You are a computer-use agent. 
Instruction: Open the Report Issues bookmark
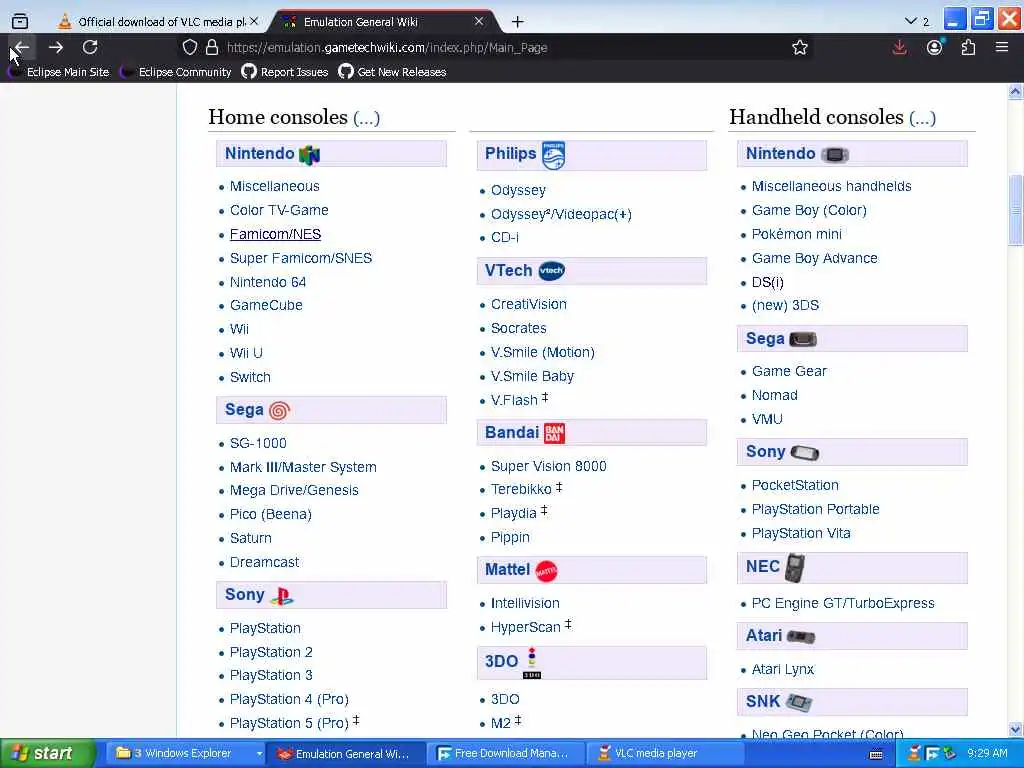[x=285, y=72]
